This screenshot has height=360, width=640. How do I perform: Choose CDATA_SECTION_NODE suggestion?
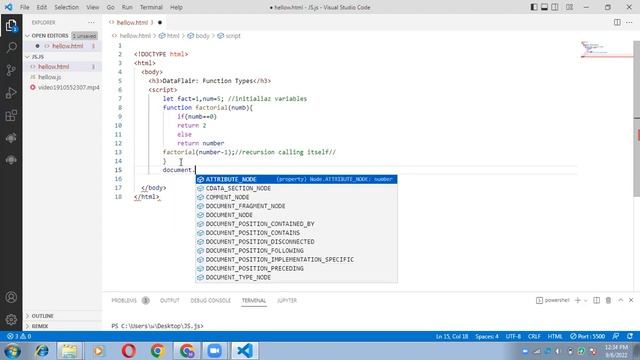[296, 188]
